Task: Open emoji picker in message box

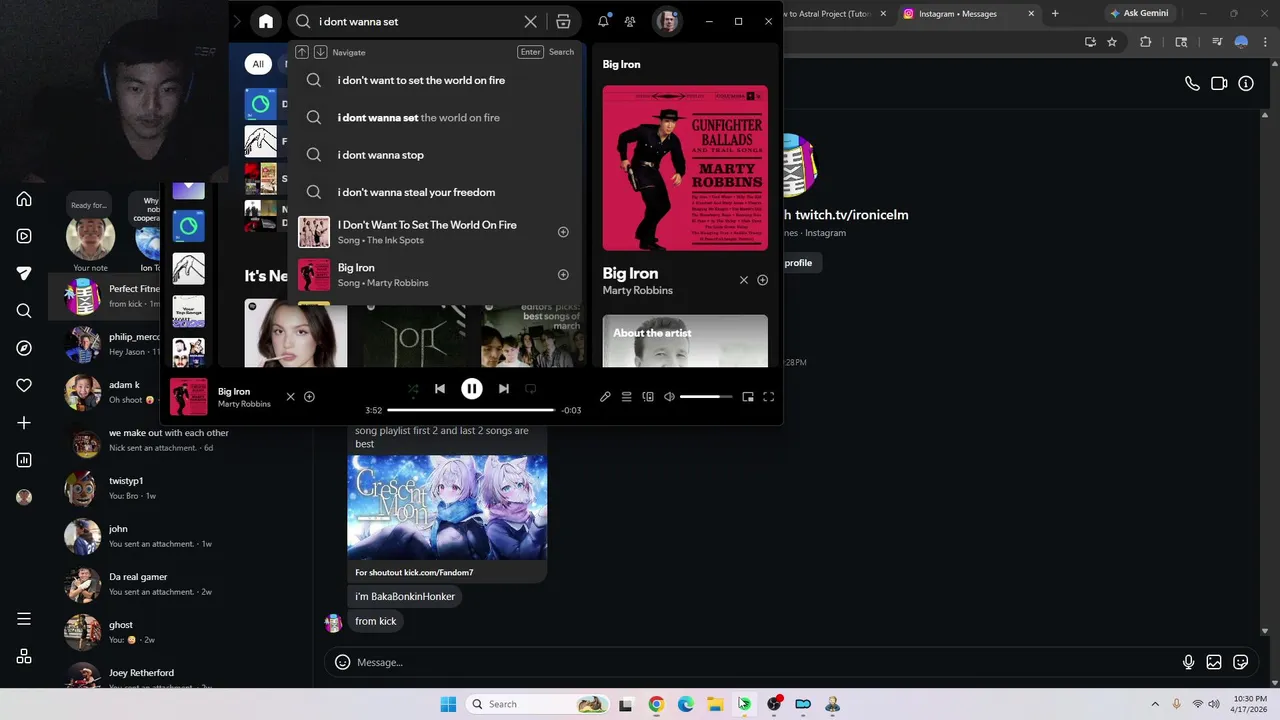Action: [342, 662]
